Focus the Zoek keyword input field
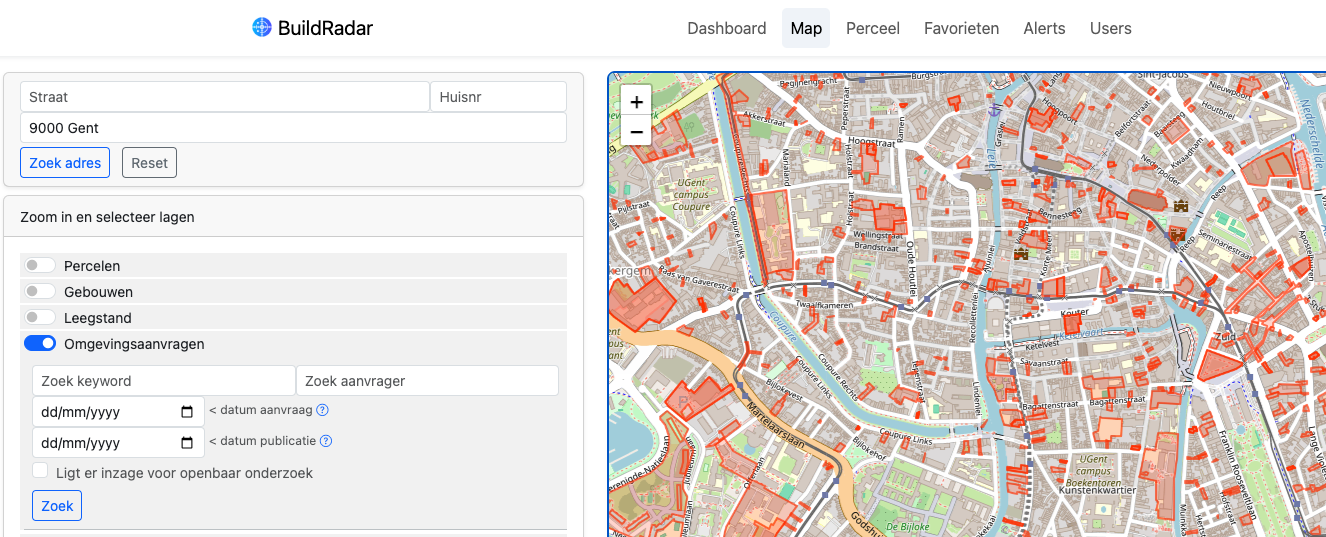Image resolution: width=1326 pixels, height=537 pixels. pos(163,381)
